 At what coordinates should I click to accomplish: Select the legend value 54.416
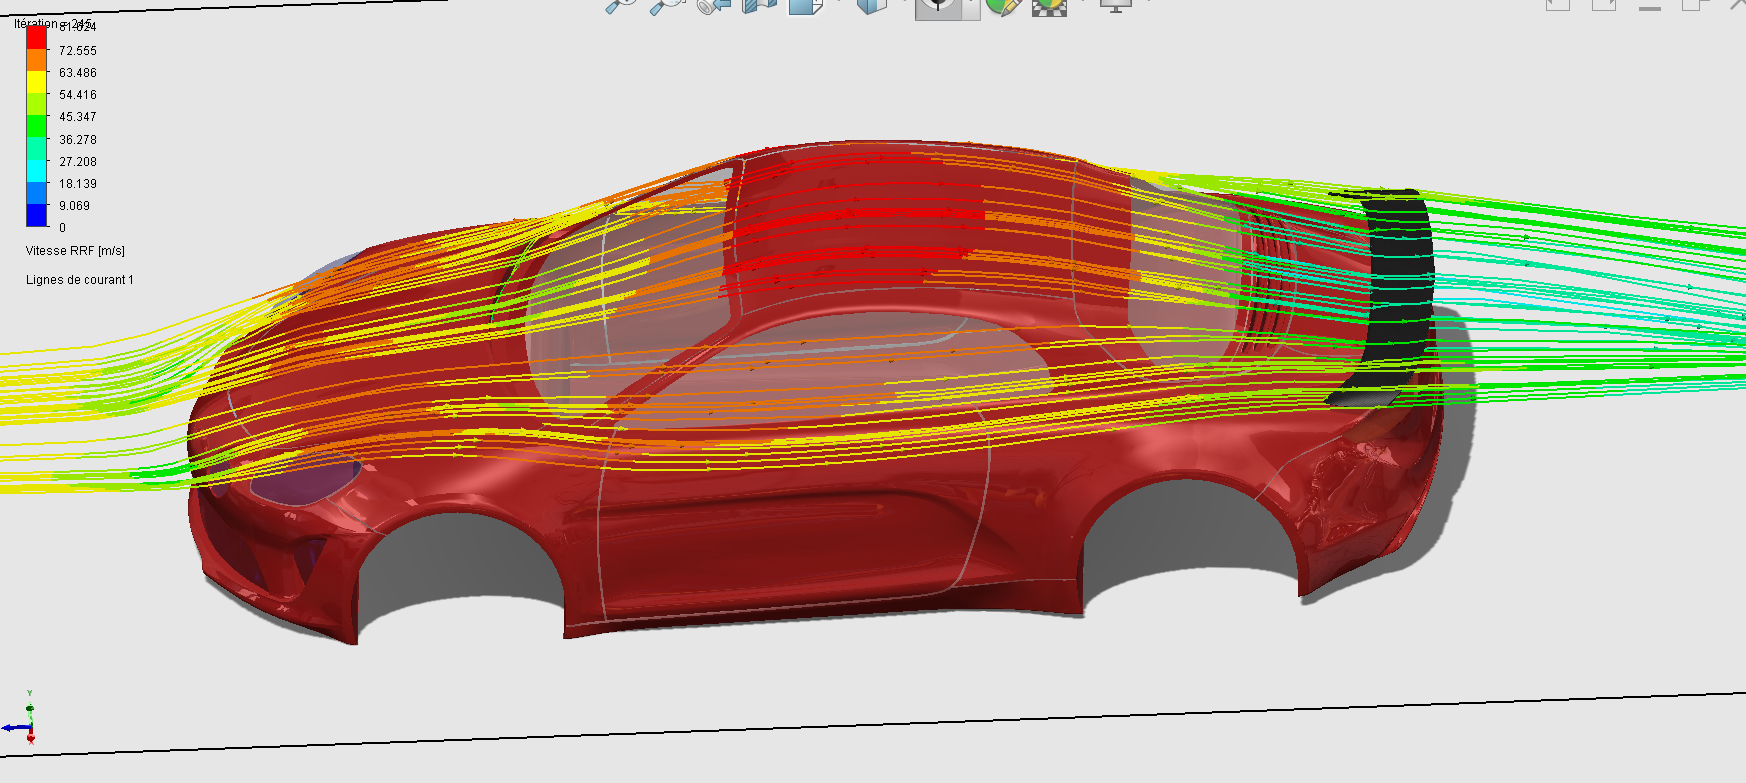click(78, 95)
